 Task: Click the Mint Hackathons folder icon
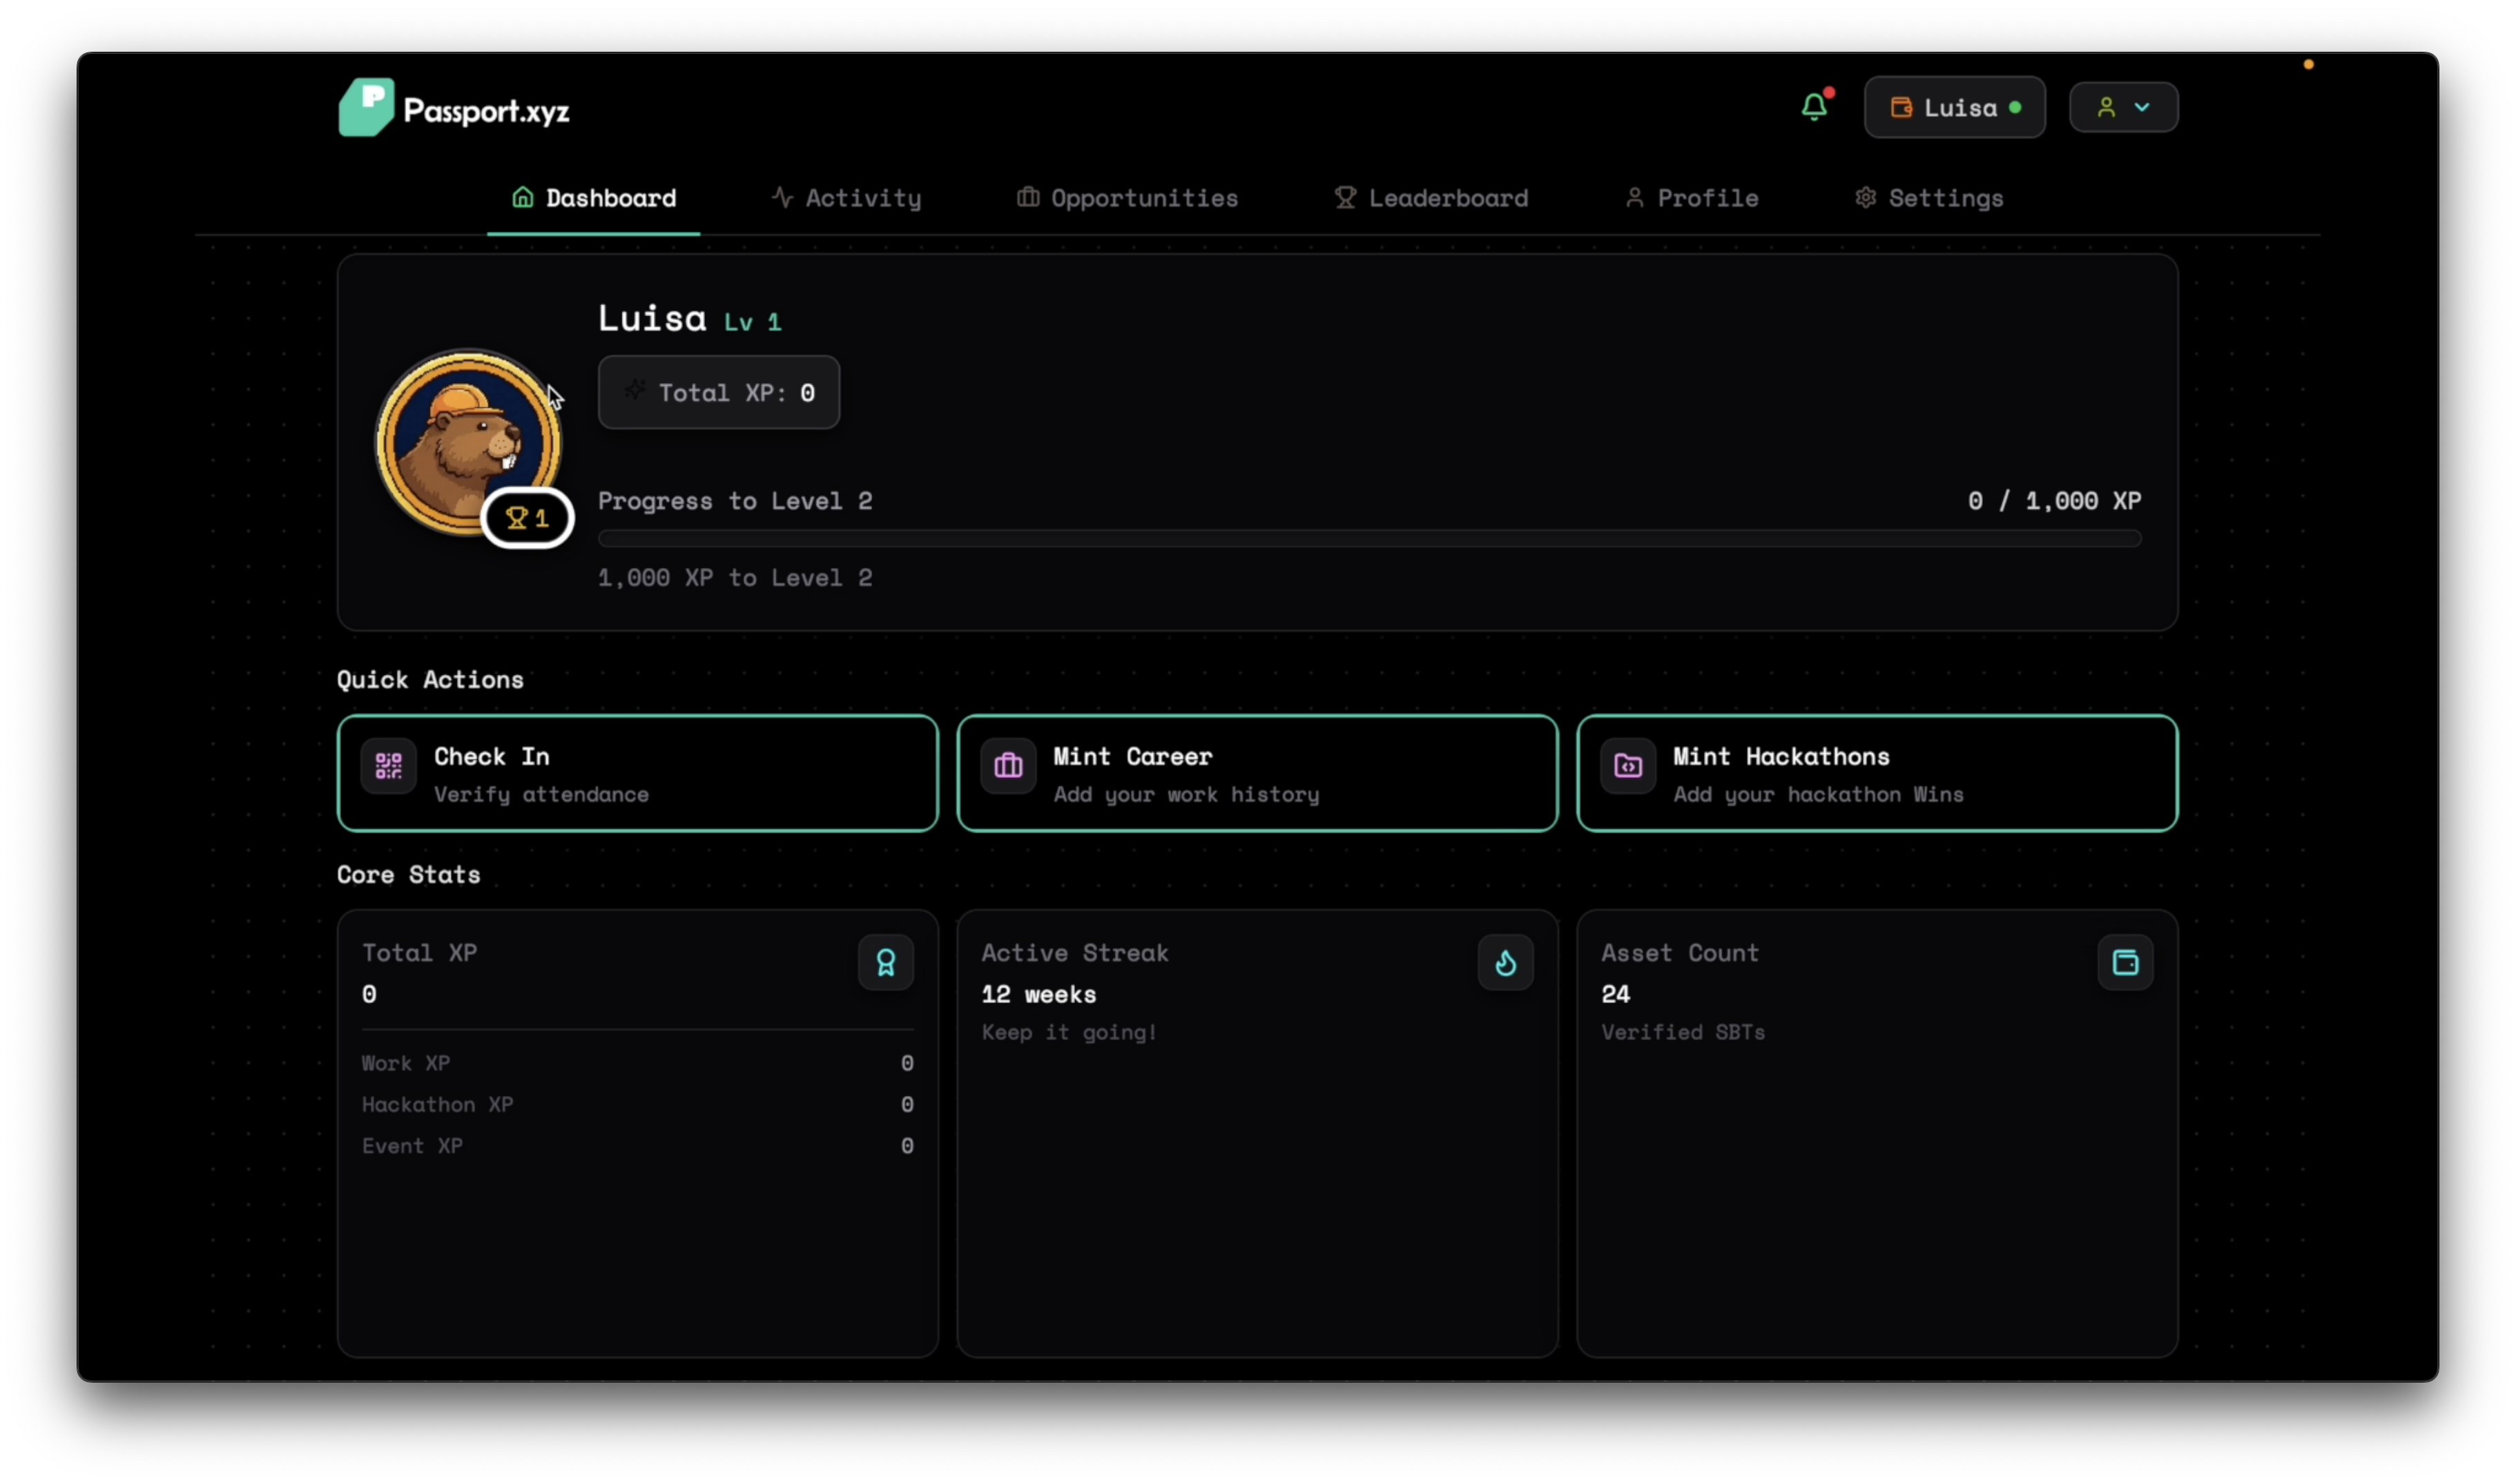coord(1628,766)
